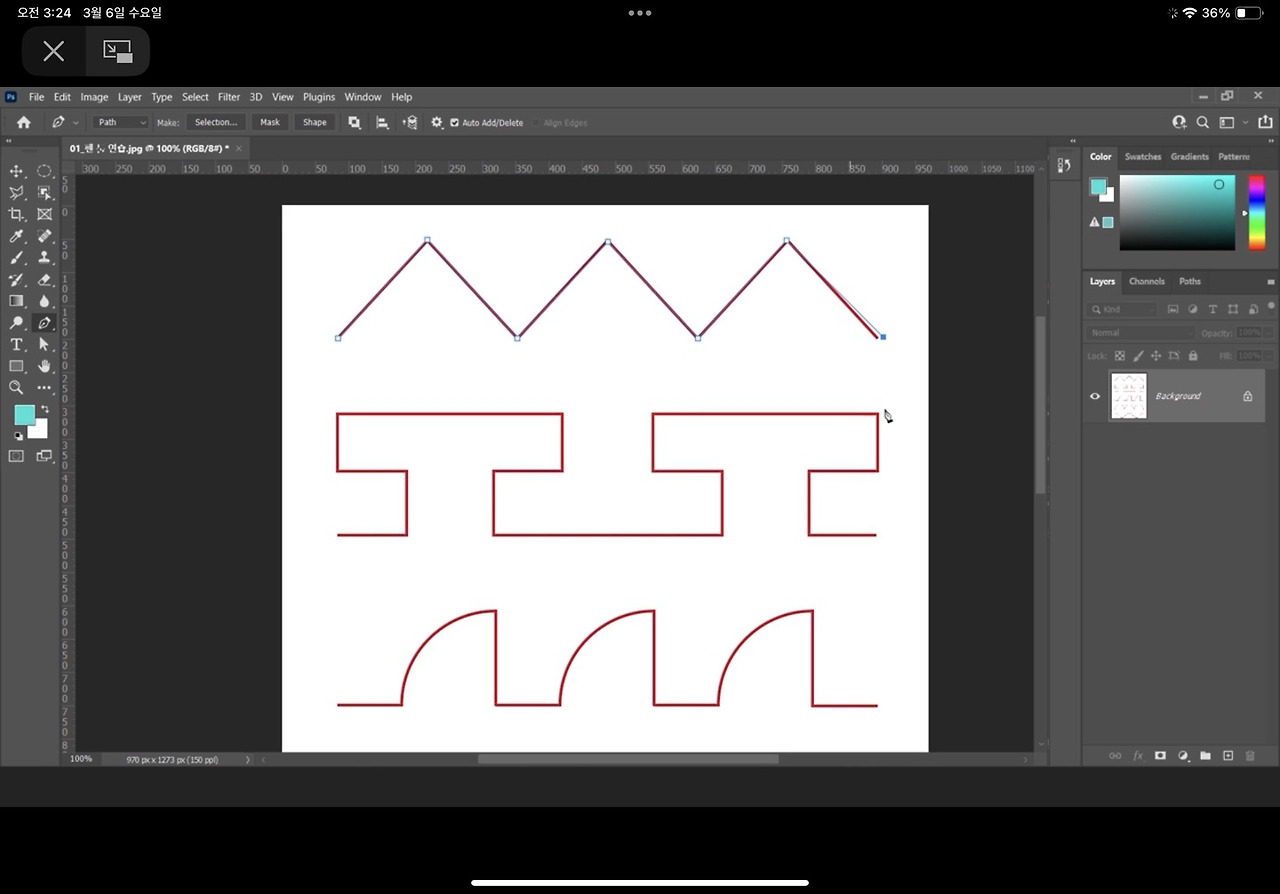The width and height of the screenshot is (1280, 894).
Task: Select the Type tool
Action: pos(16,344)
